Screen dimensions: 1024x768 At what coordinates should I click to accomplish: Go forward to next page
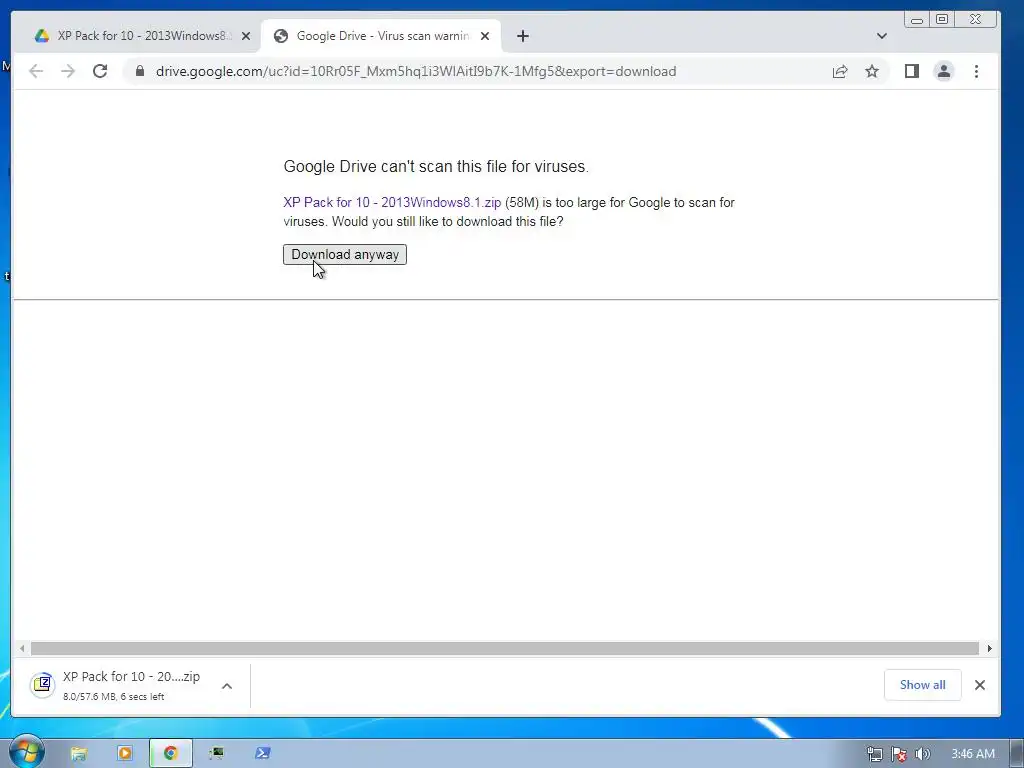pyautogui.click(x=68, y=71)
